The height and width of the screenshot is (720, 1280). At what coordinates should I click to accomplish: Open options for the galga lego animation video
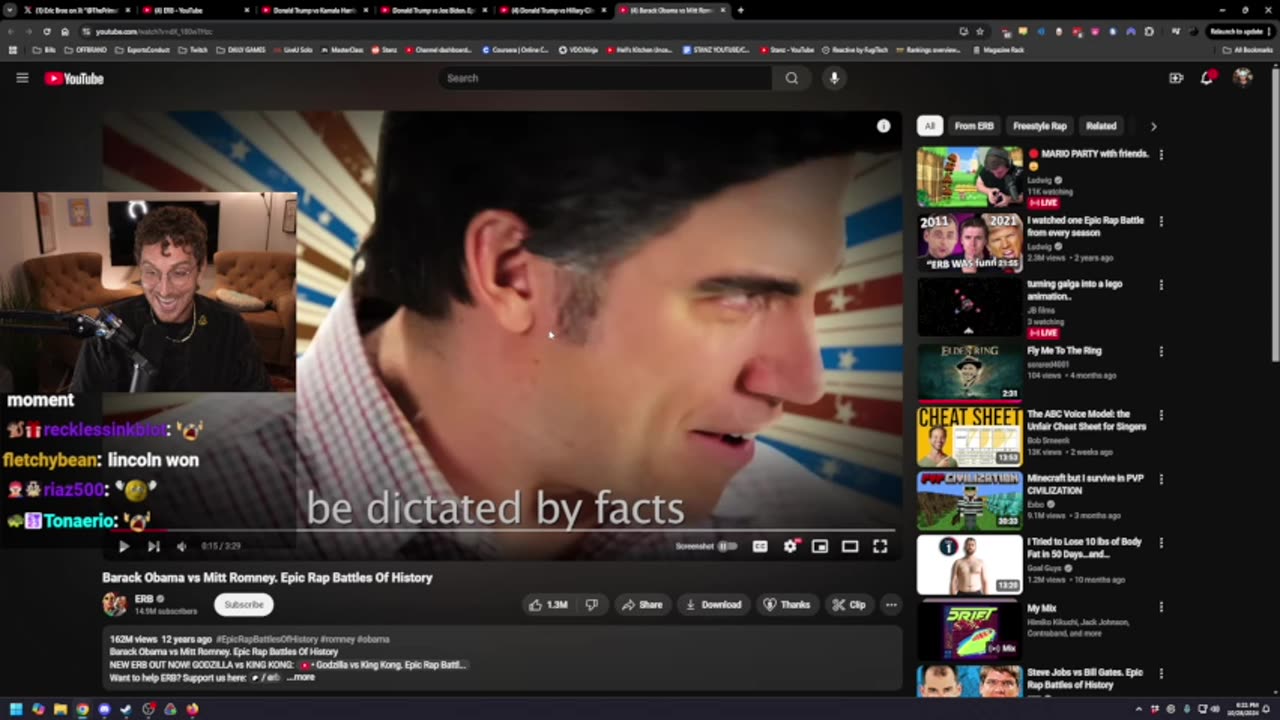pos(1161,285)
